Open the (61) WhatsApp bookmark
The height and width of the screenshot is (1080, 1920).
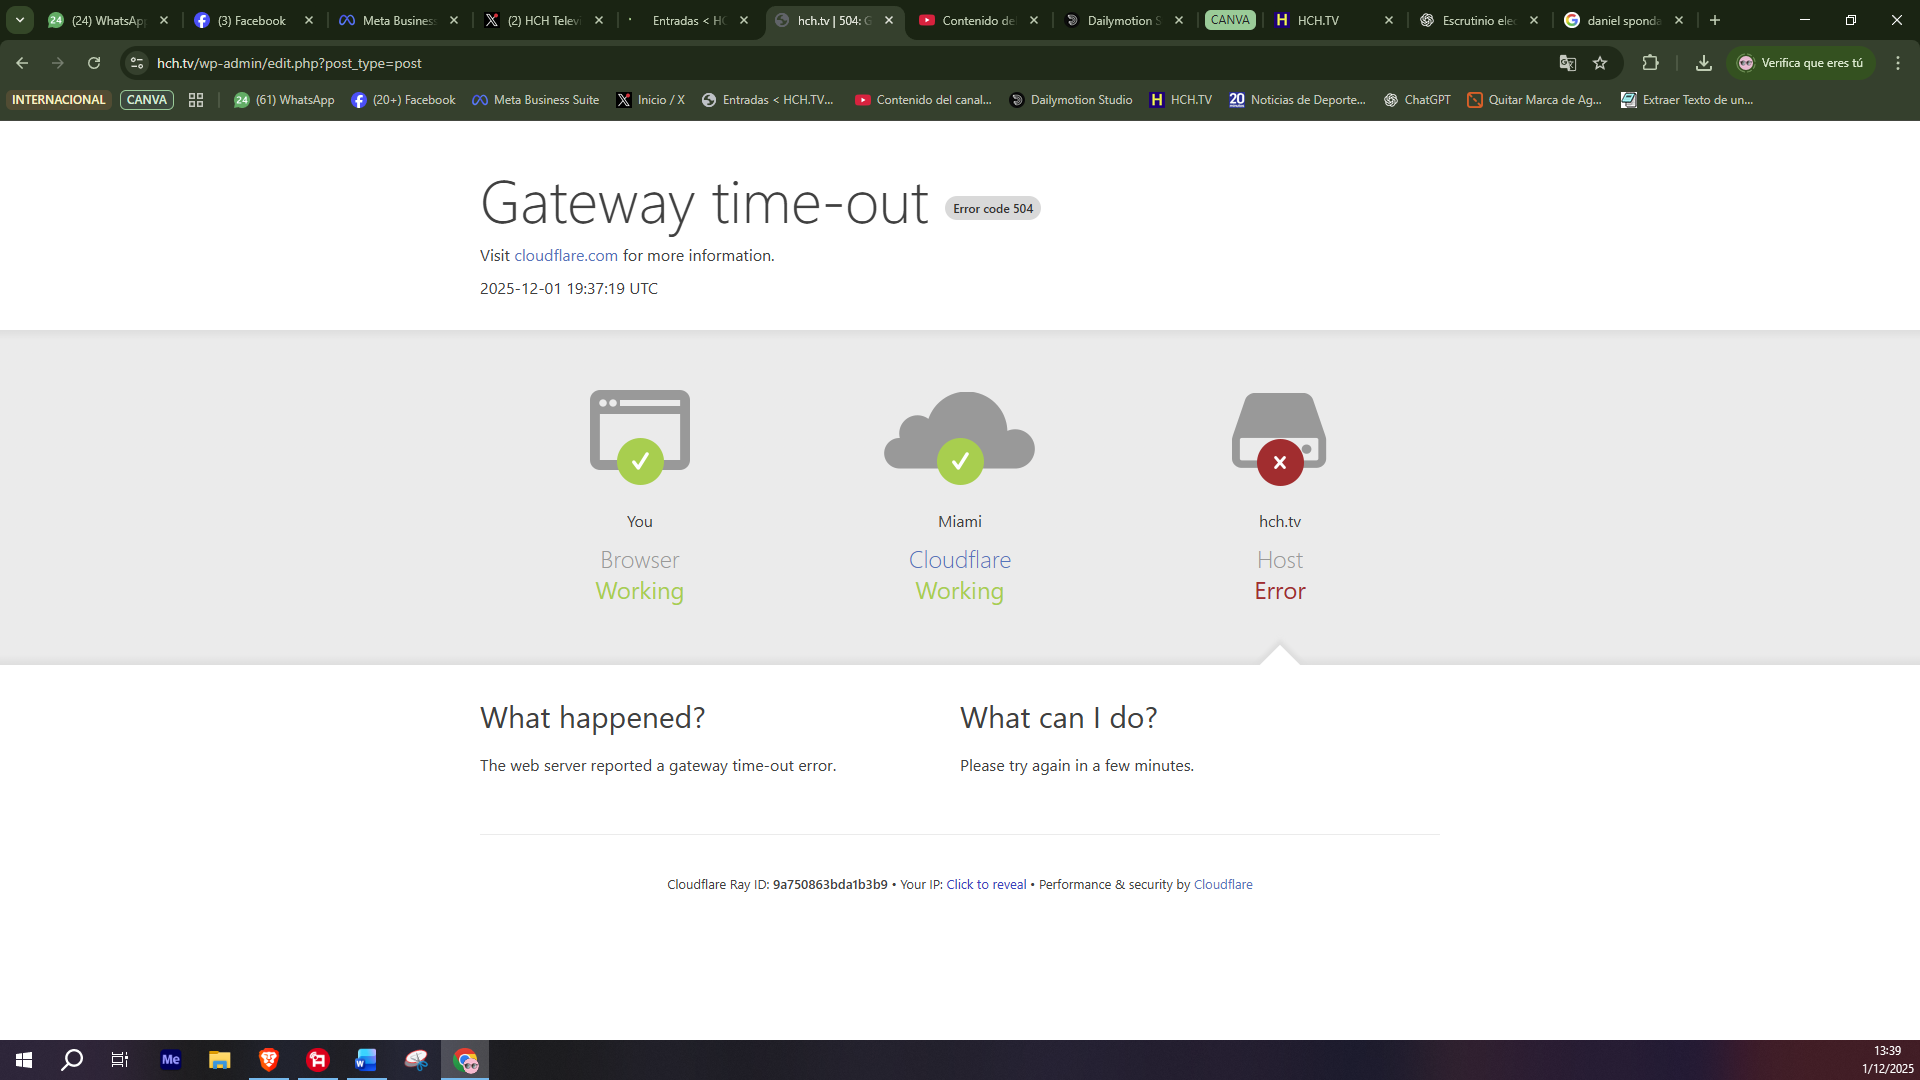point(284,100)
